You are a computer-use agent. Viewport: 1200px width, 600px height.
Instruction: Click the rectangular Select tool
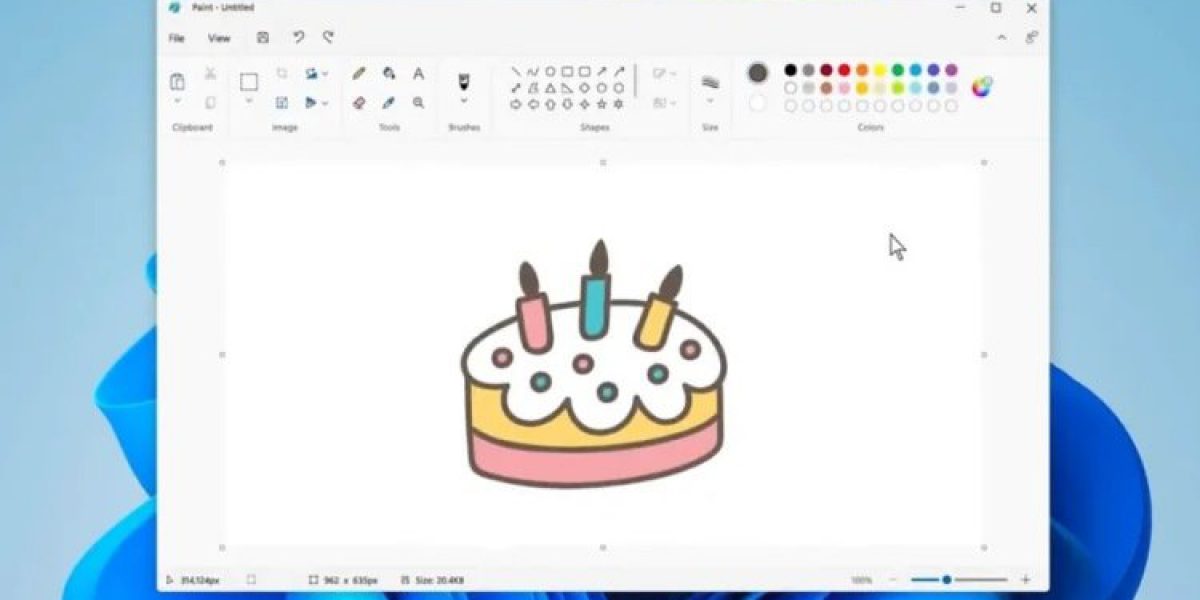pos(248,82)
